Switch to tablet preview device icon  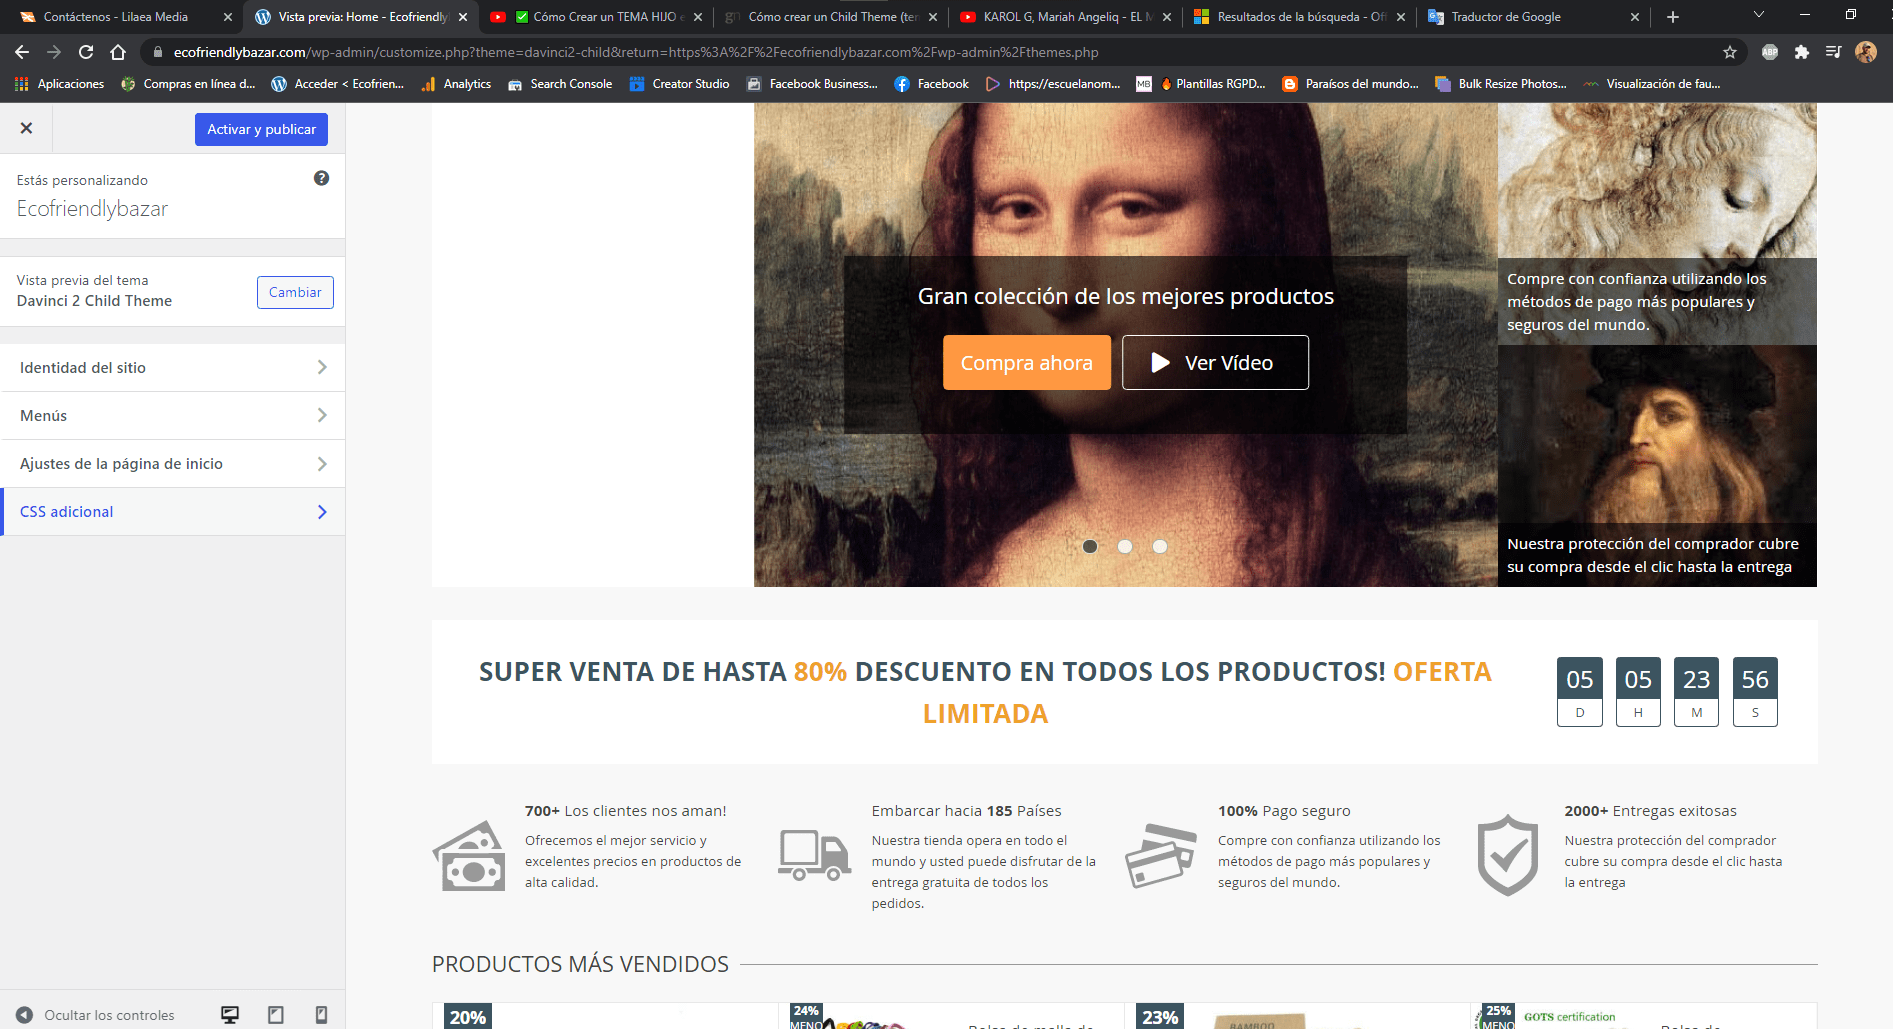pos(276,1015)
